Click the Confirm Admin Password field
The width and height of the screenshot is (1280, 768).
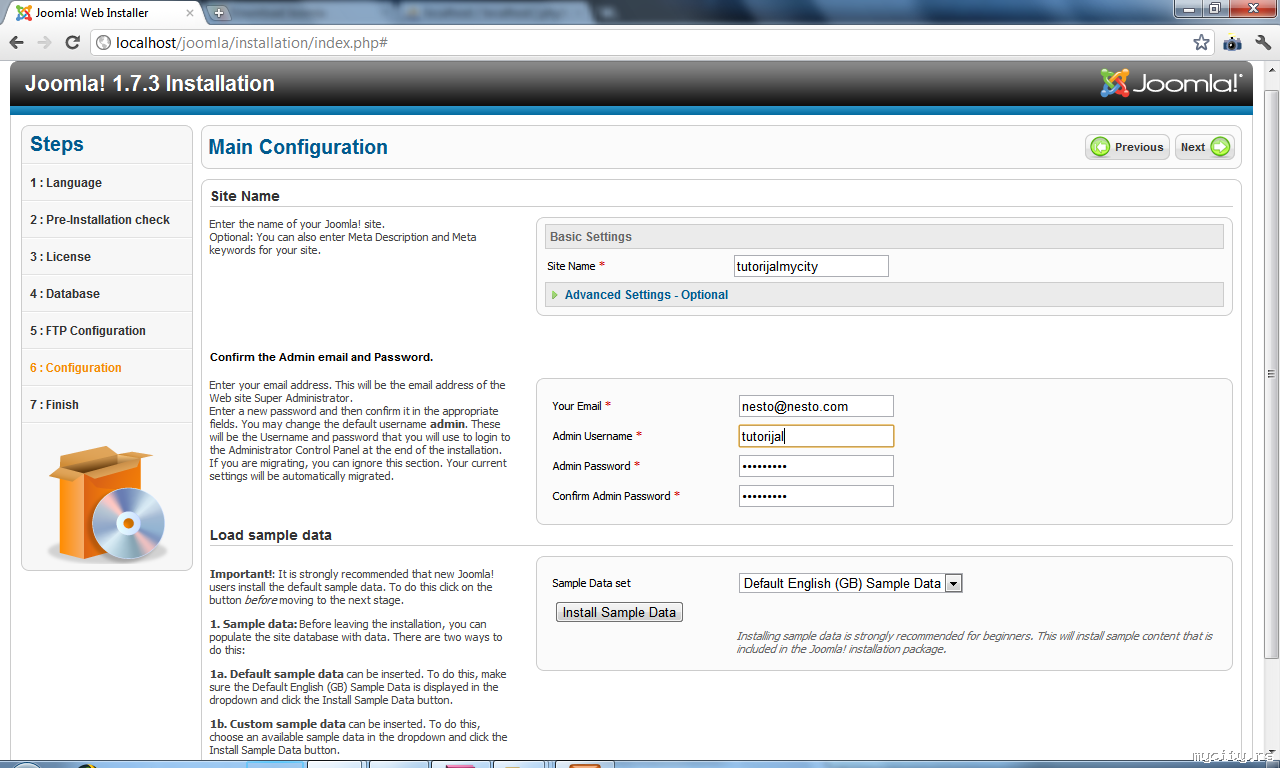tap(816, 496)
